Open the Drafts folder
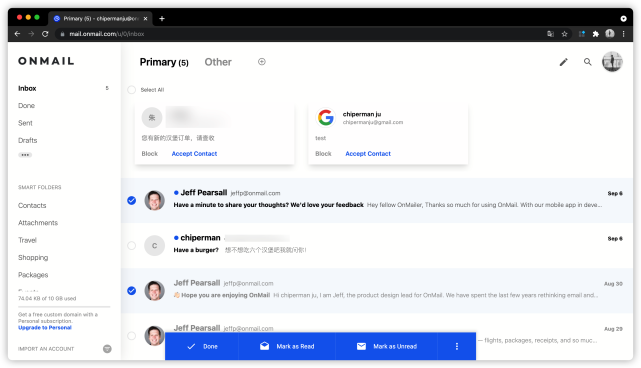The image size is (641, 368). [27, 140]
